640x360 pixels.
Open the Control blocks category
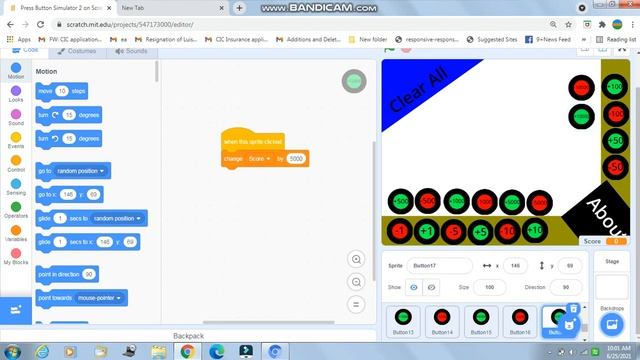[16, 164]
